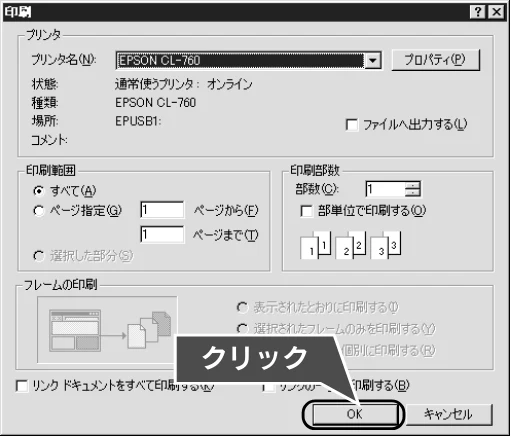Screen dimensions: 511x437
Task: Select すべて(A) print range radio
Action: (x=39, y=191)
